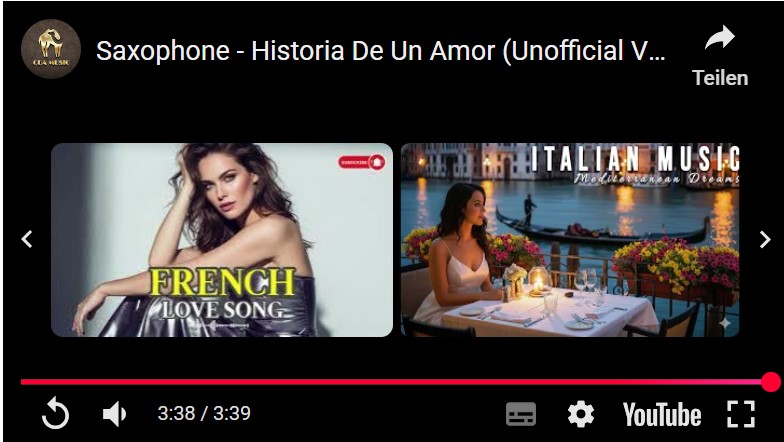The height and width of the screenshot is (442, 784).
Task: Seek to the middle of the red progress bar
Action: click(396, 382)
